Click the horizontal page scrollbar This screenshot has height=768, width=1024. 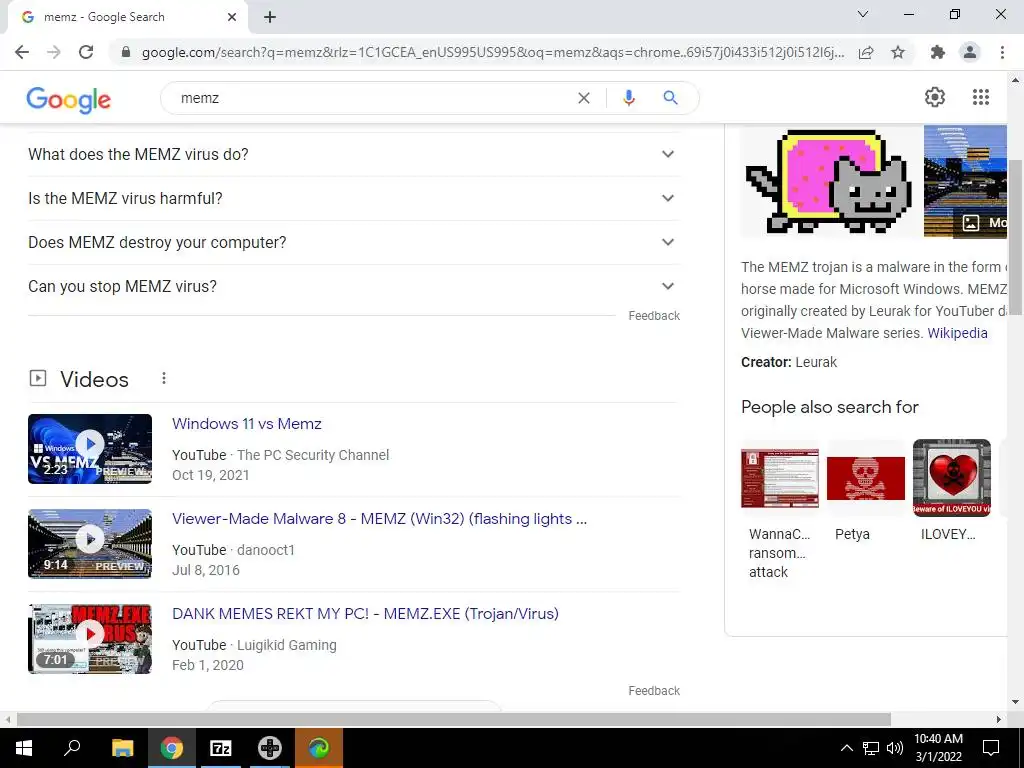[x=454, y=719]
